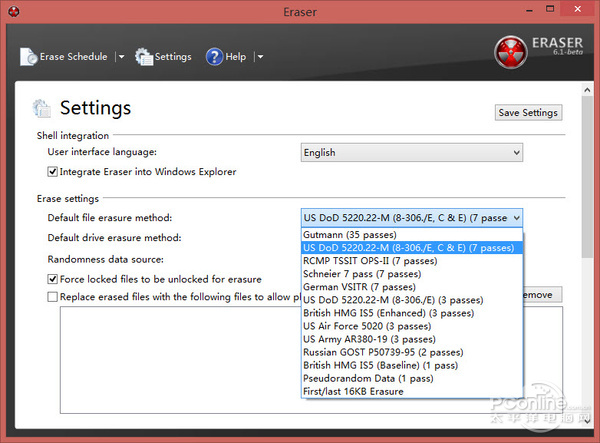Click the partially hidden Remove button

click(x=543, y=295)
